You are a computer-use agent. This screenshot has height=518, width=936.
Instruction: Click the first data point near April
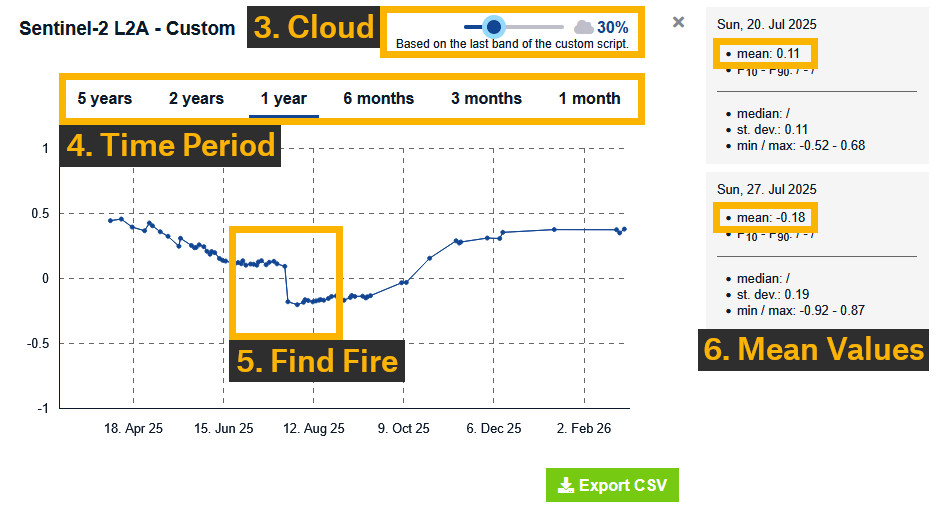pyautogui.click(x=110, y=221)
